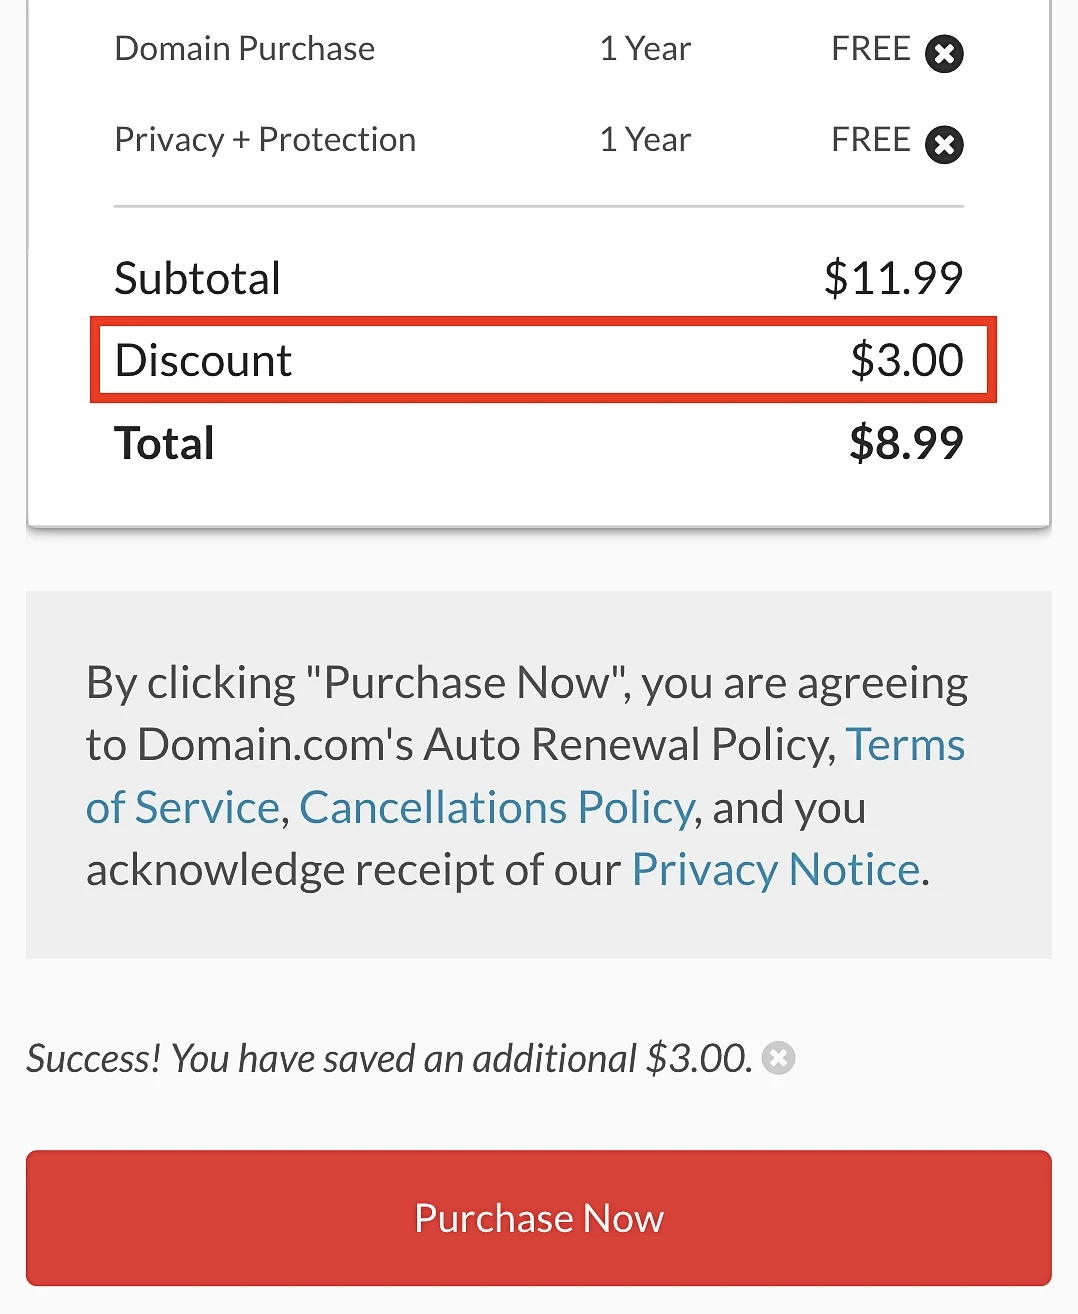
Task: Select the Privacy + Protection item label
Action: pos(265,139)
